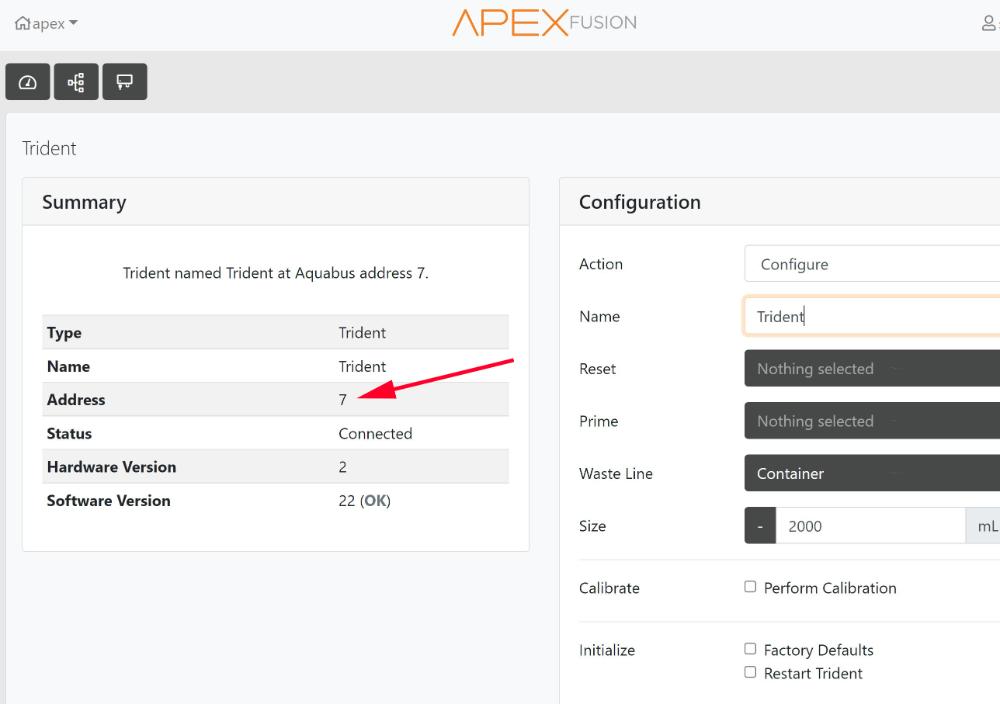Click the Address value 7

(x=342, y=400)
